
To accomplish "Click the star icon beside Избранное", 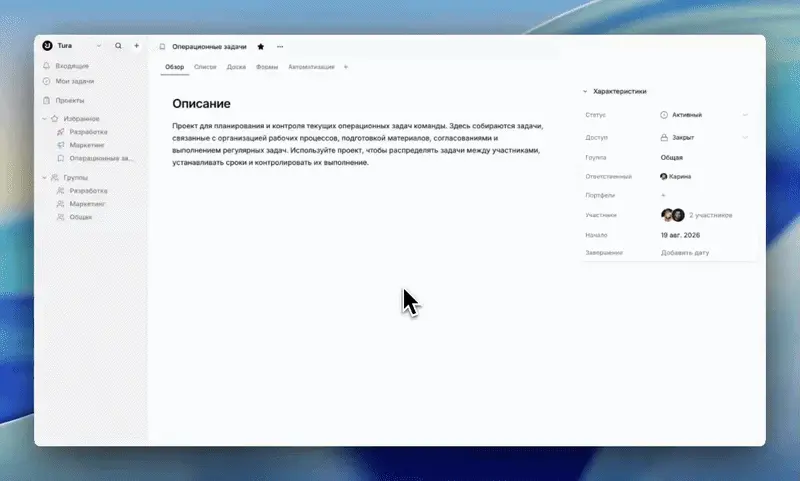I will pyautogui.click(x=55, y=119).
